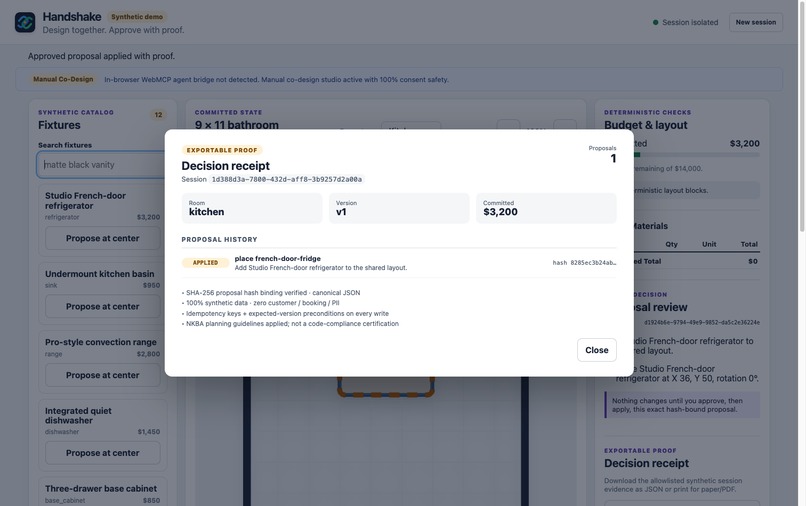This screenshot has width=806, height=506.
Task: Click the 'Approved proposal applied with proof' message
Action: pos(101,56)
